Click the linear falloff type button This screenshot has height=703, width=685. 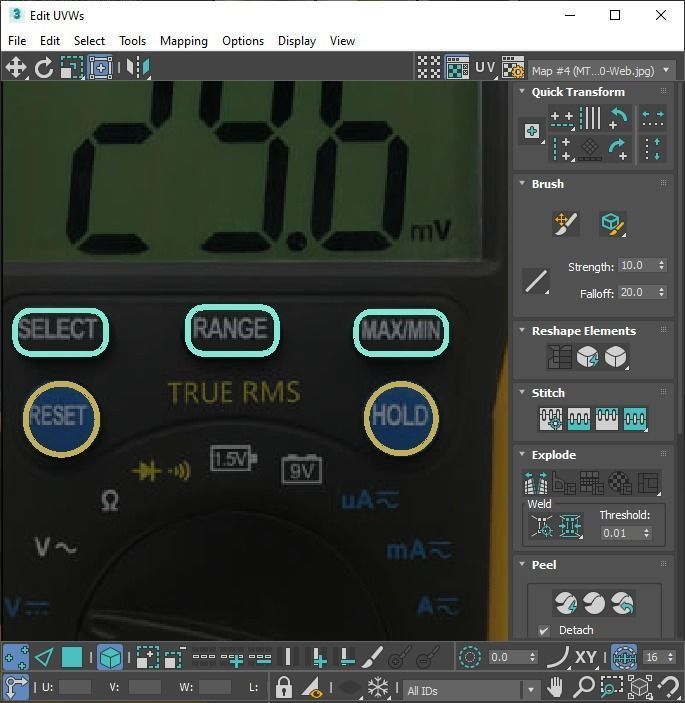(x=537, y=281)
